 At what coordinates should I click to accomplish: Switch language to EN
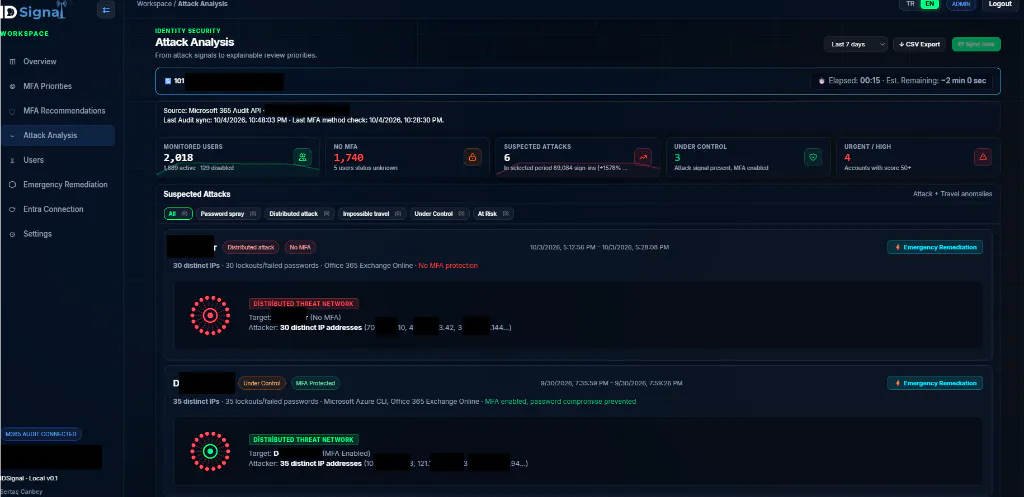click(930, 4)
